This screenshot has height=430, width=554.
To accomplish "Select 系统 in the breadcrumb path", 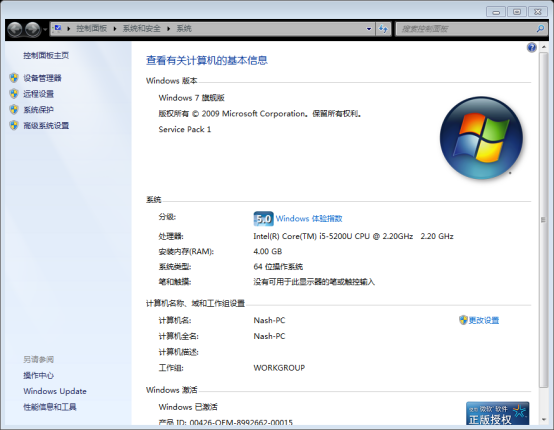I will (x=184, y=29).
